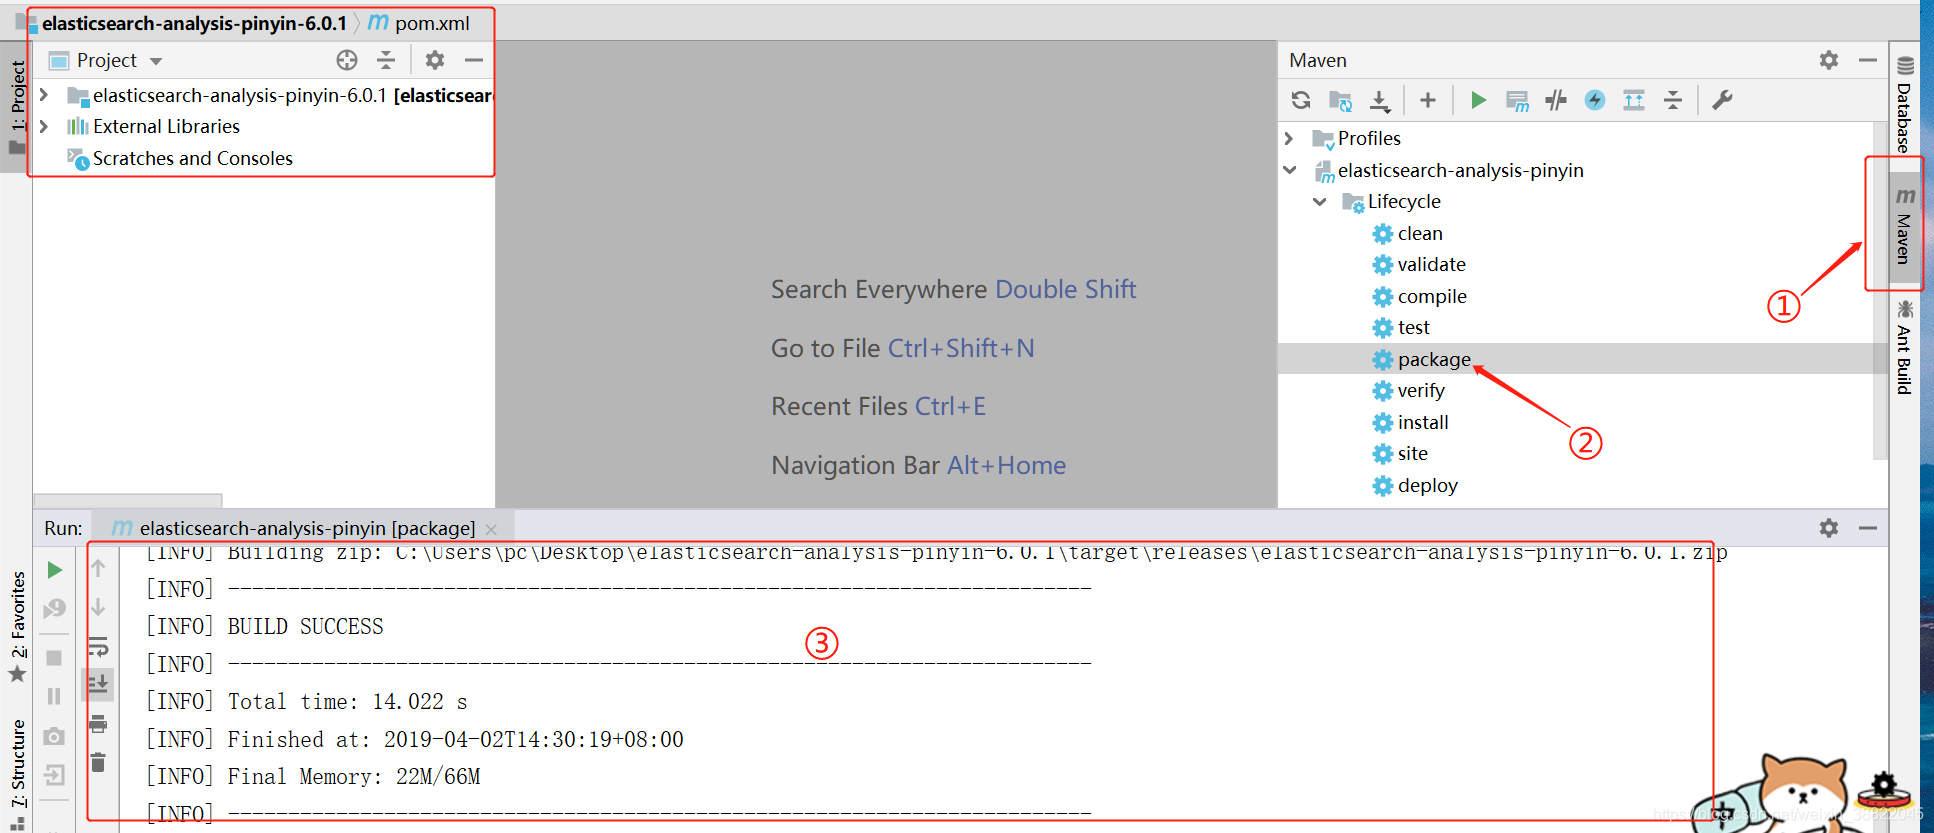Click elasticsearch-analysis-pinyin-6.0.1 breadcrumb

[x=193, y=23]
